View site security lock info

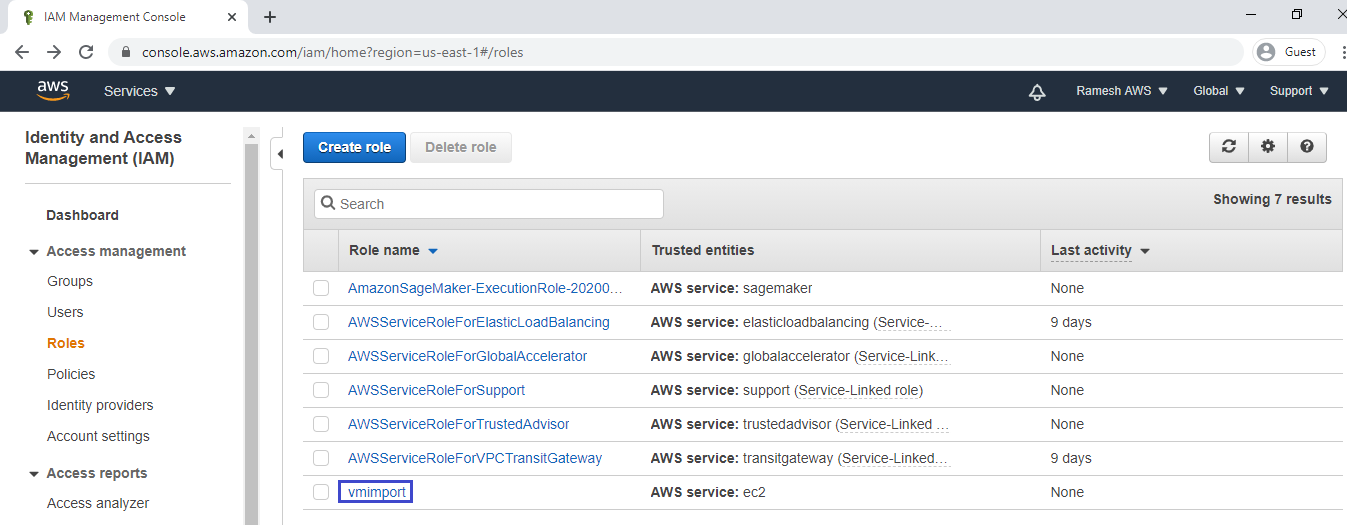click(126, 52)
